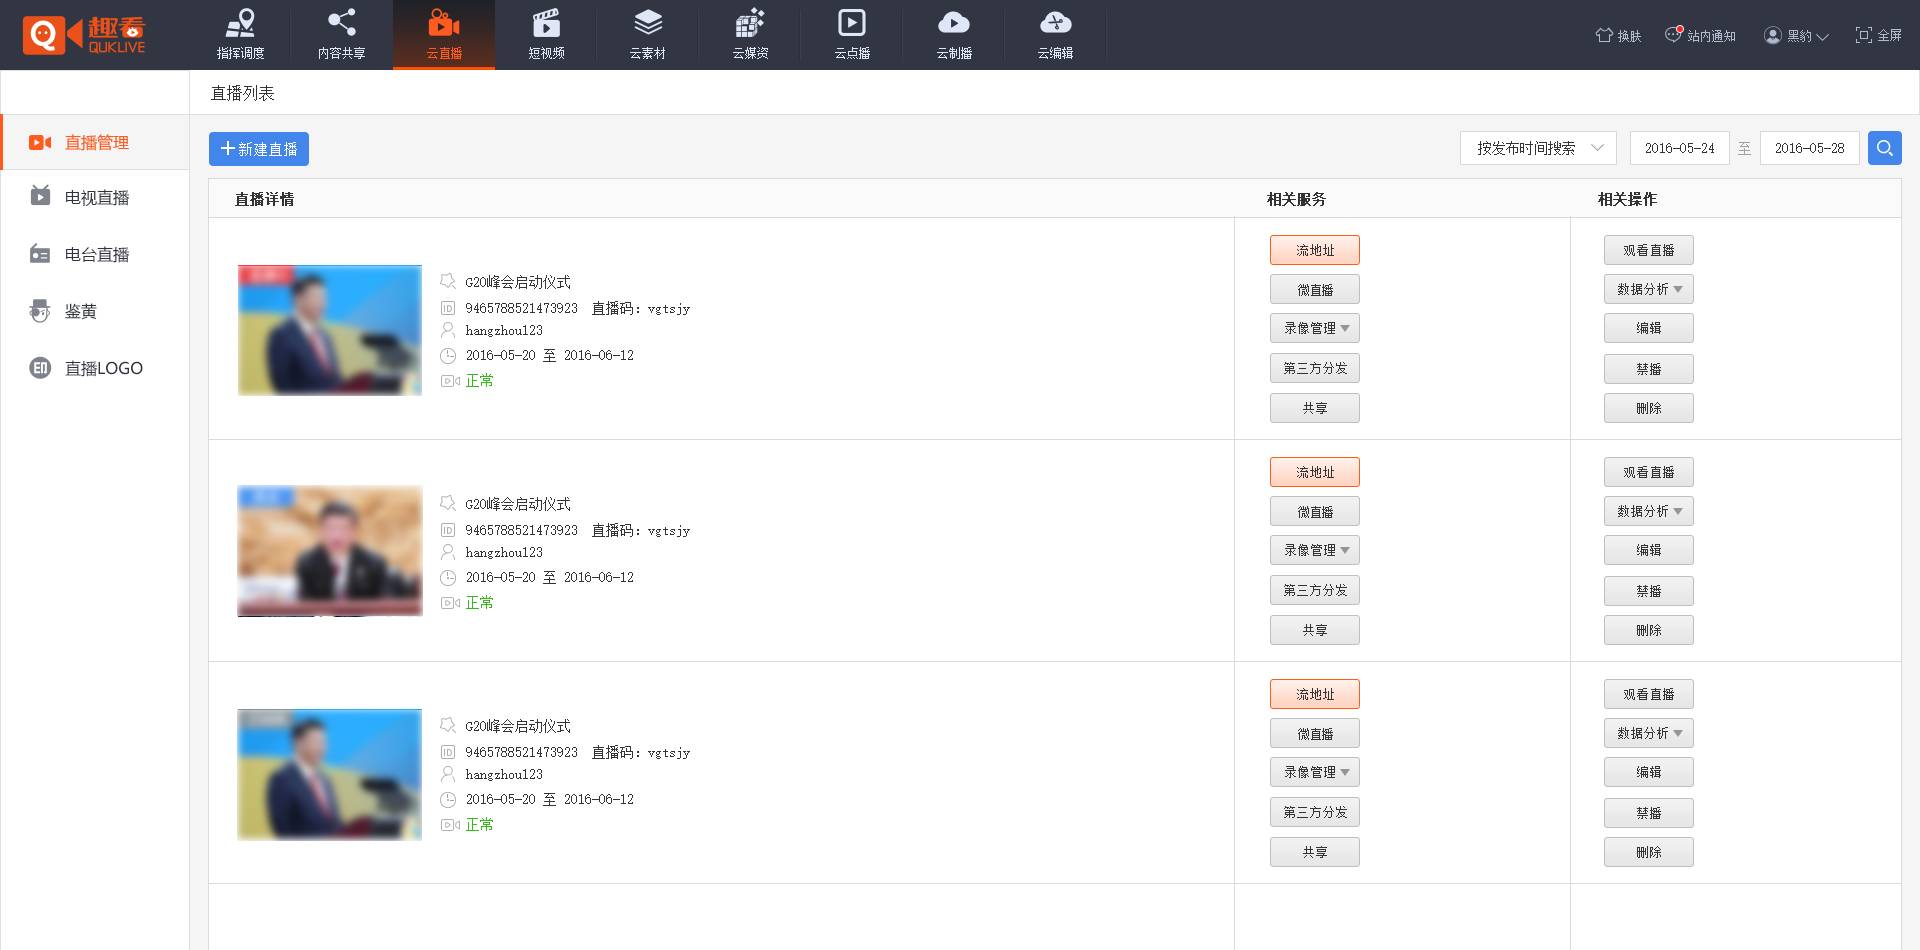Click 删除 in the third row
This screenshot has width=1920, height=950.
click(1649, 852)
